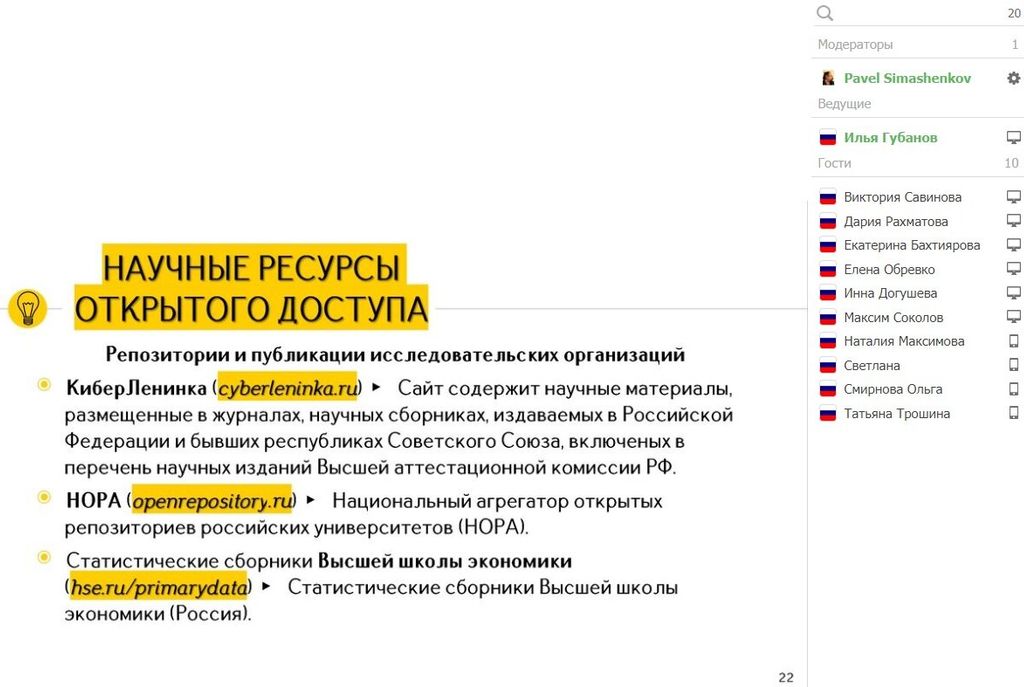Select guest Дария Рахматова in list

click(x=895, y=221)
